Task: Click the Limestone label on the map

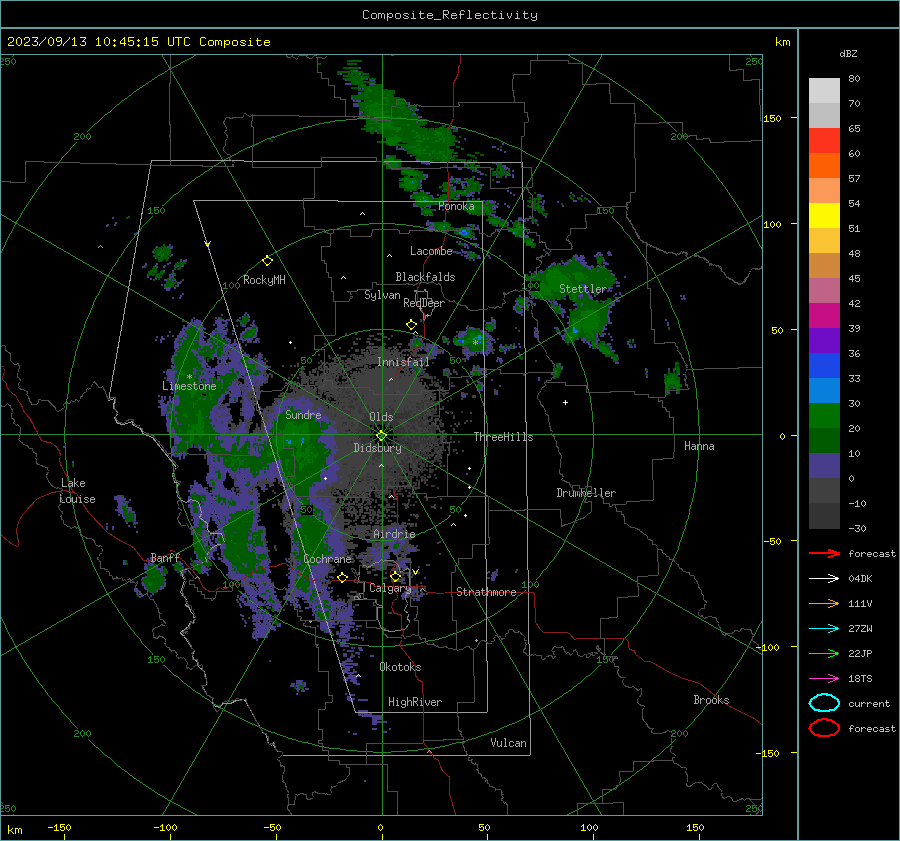Action: [189, 386]
